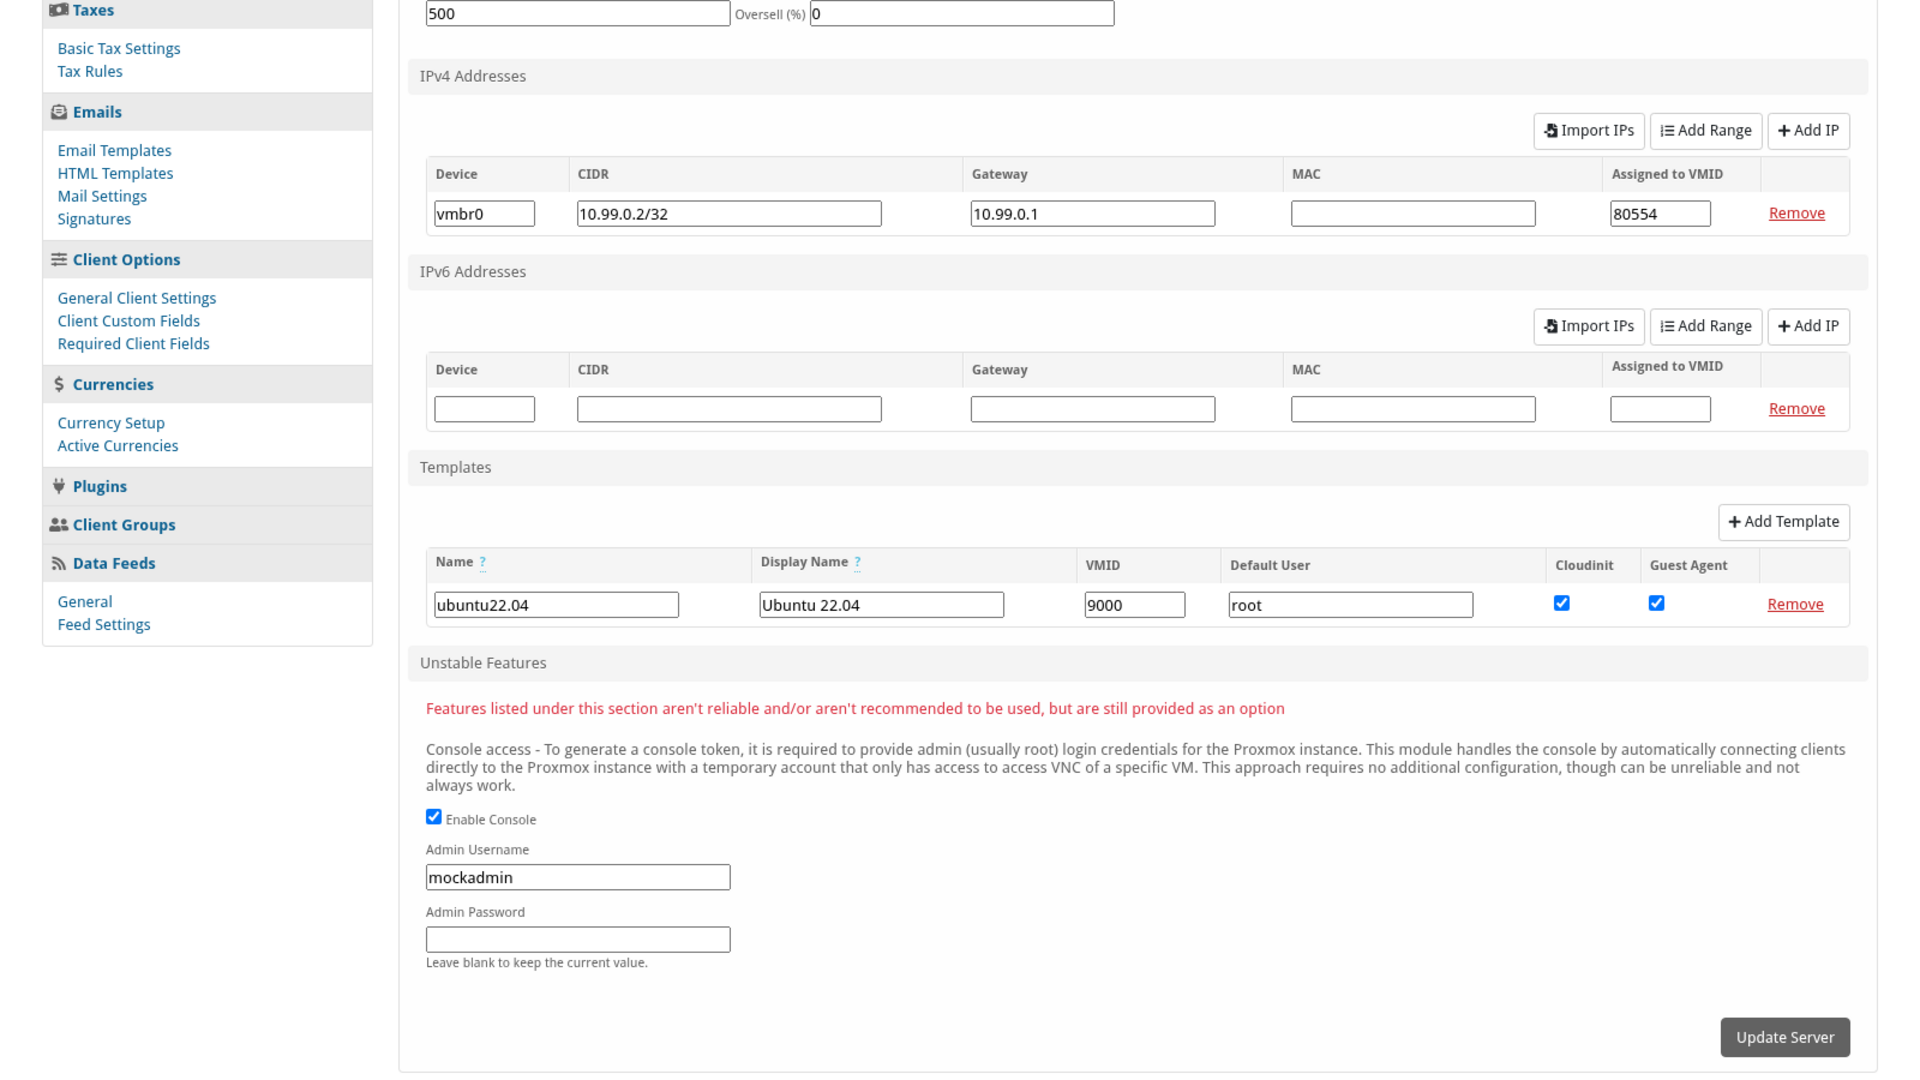The width and height of the screenshot is (1920, 1080).
Task: Focus the IPv4 CIDR field 10.99.0.2/32
Action: 729,214
